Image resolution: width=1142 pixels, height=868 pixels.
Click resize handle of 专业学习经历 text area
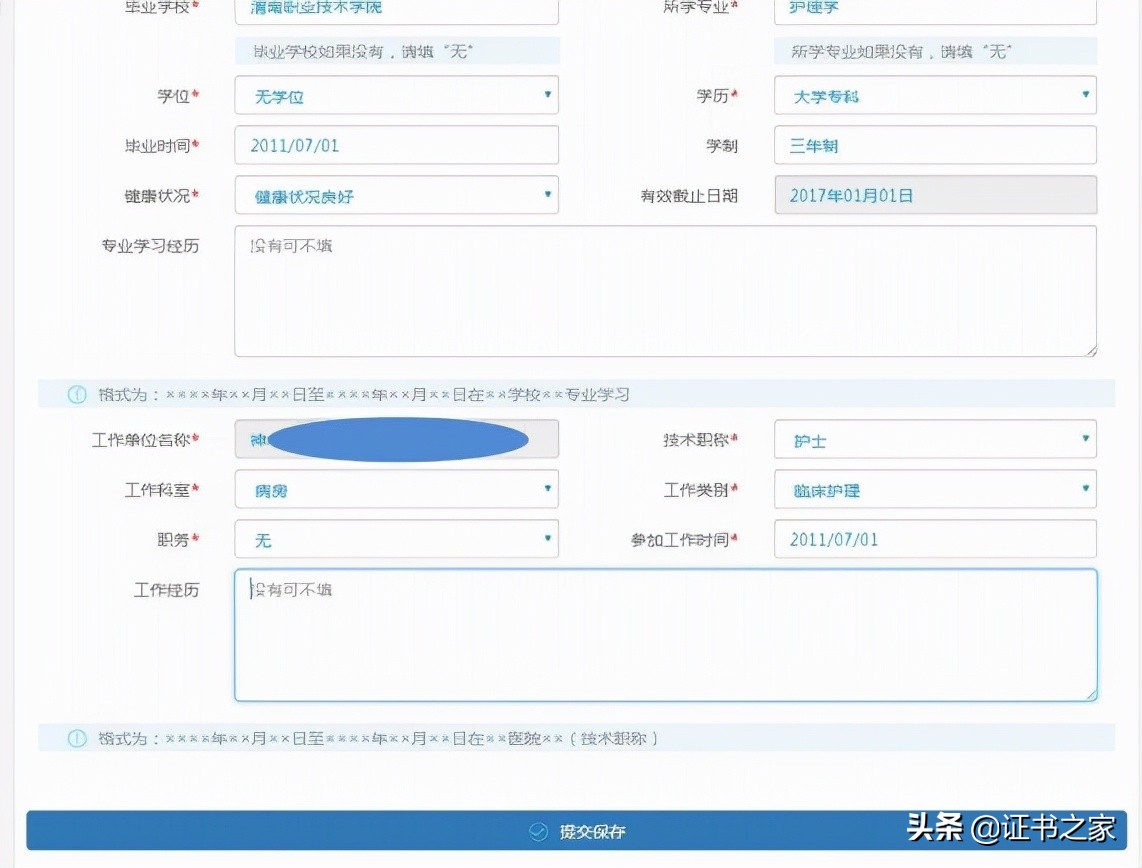[x=1091, y=351]
